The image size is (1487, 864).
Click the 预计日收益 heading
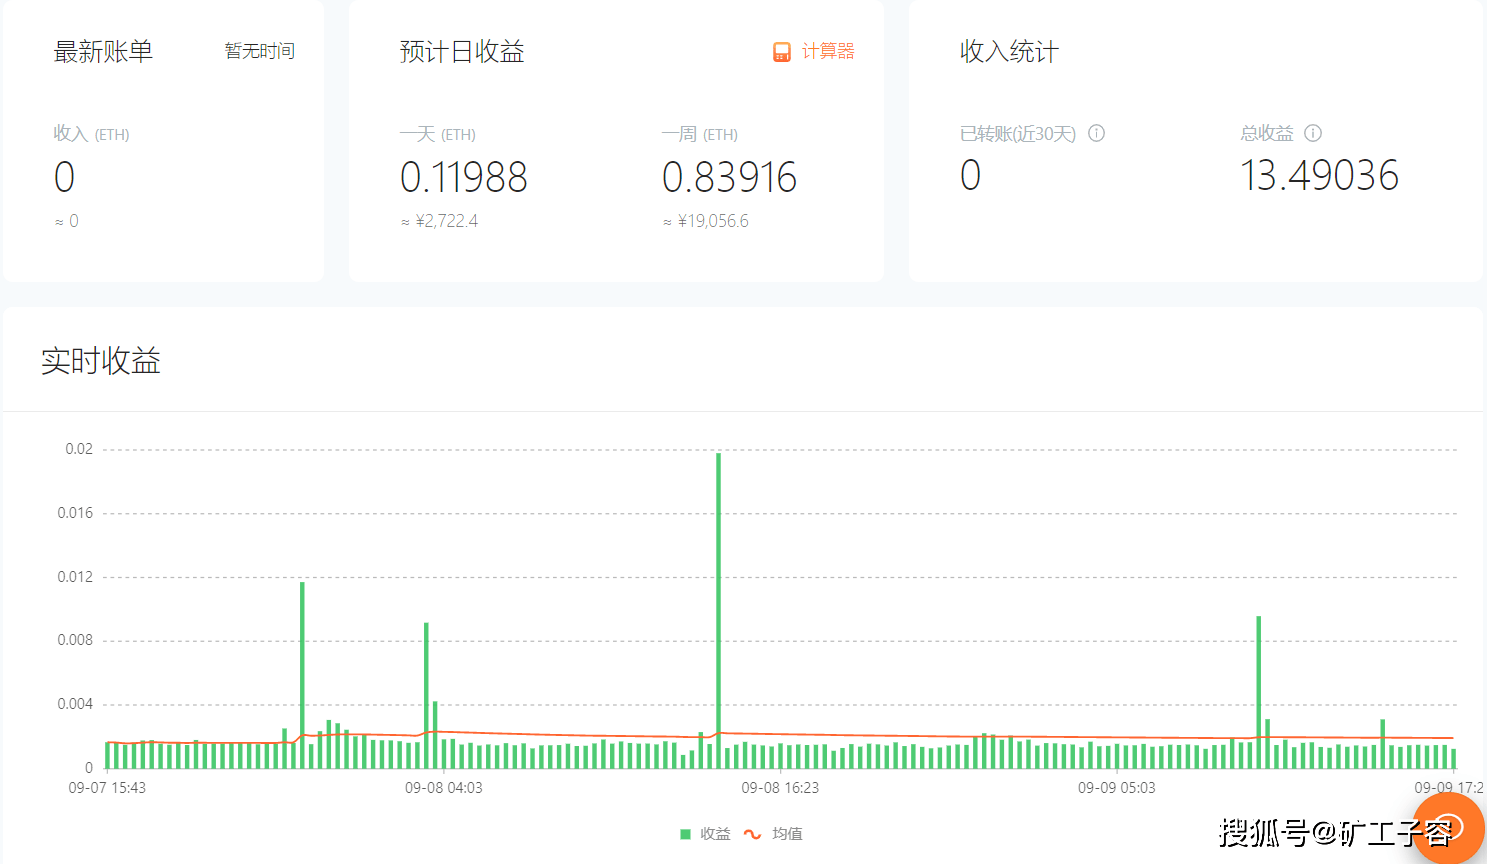pyautogui.click(x=462, y=52)
